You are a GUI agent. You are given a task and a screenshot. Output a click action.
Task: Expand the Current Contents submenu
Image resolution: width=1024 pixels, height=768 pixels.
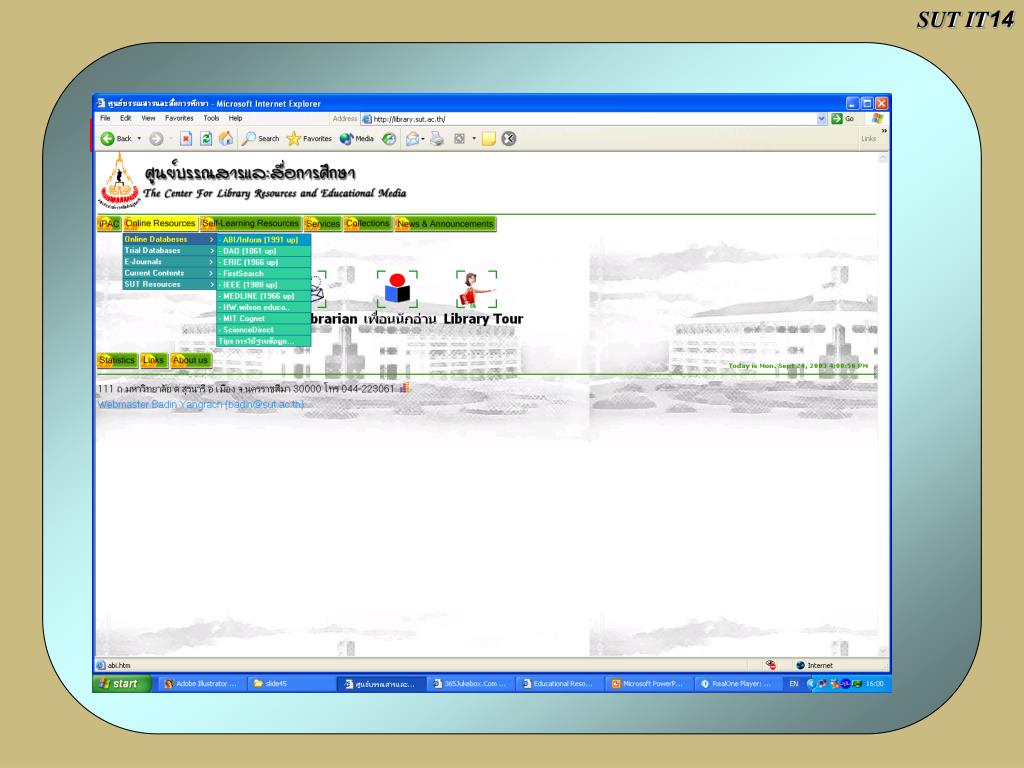point(169,273)
